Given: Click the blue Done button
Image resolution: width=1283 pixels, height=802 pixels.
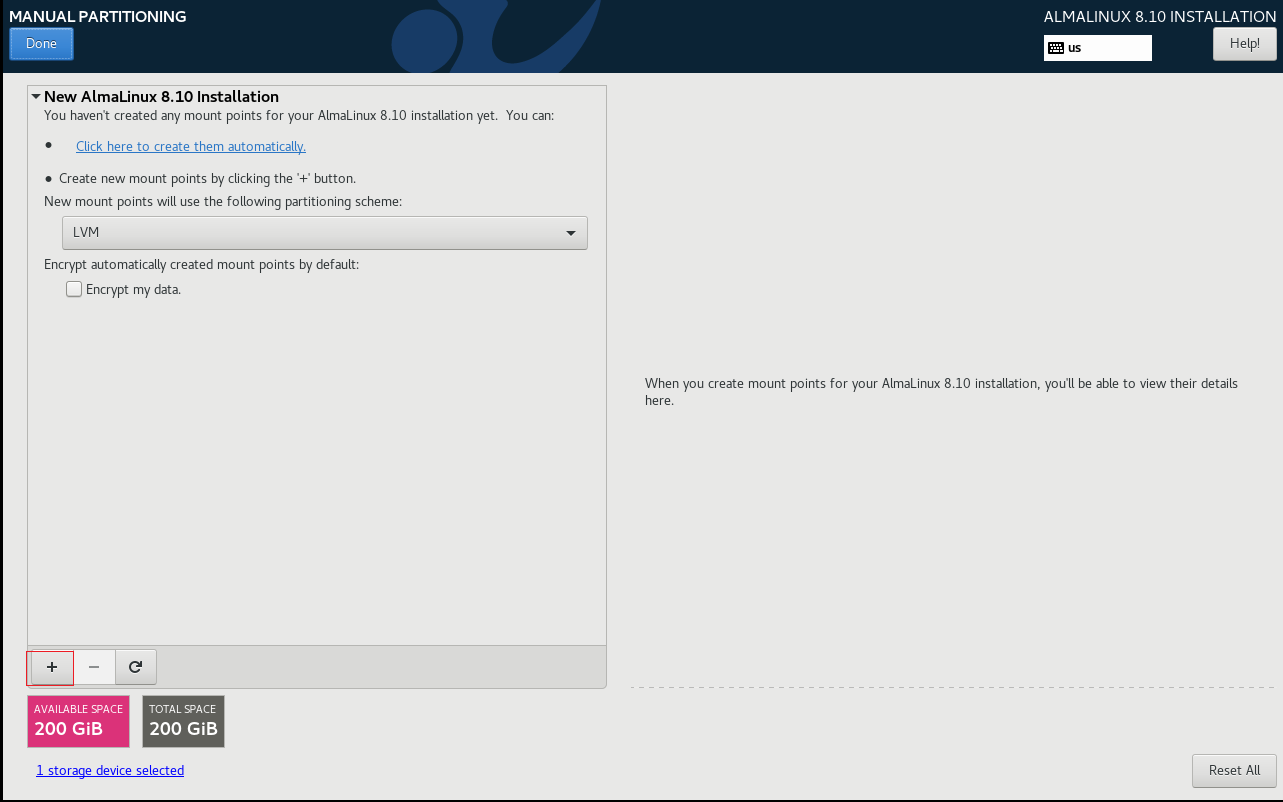Looking at the screenshot, I should [41, 44].
